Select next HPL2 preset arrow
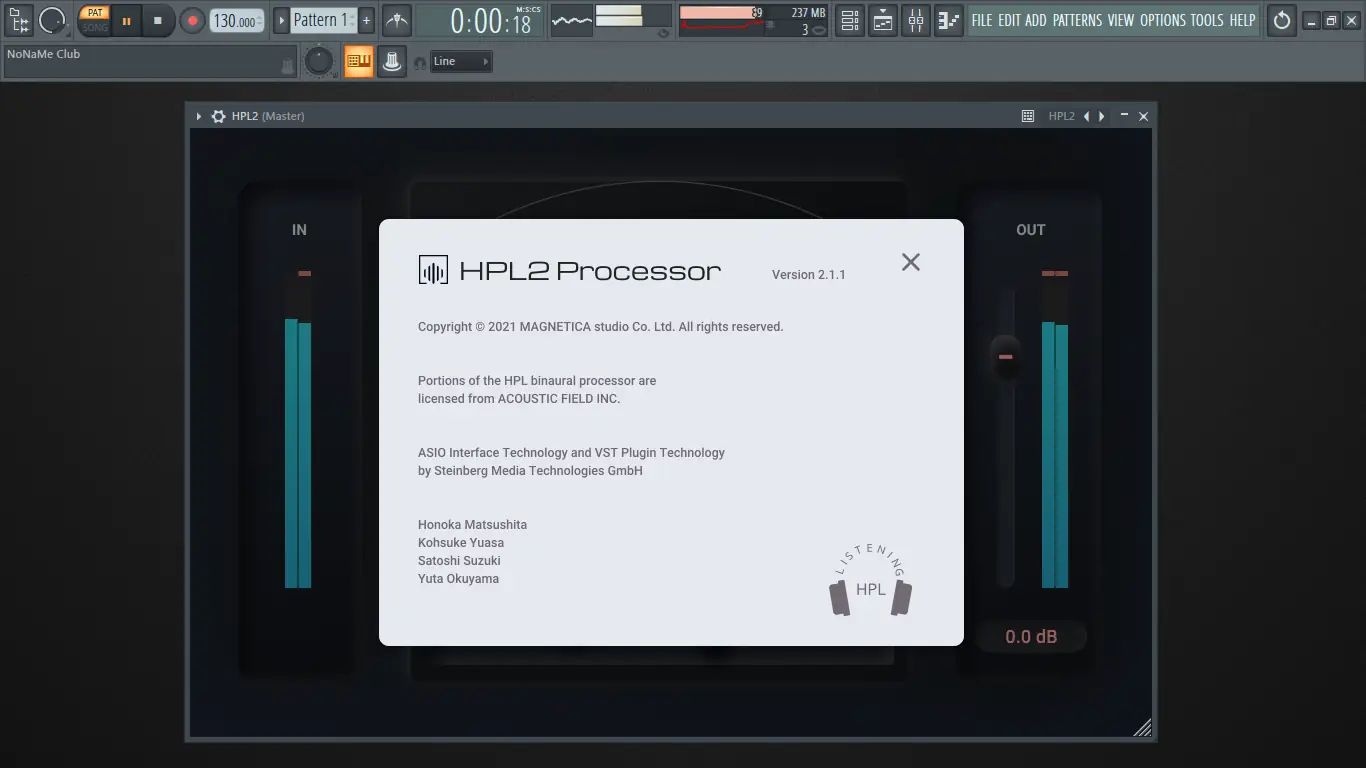 1102,116
